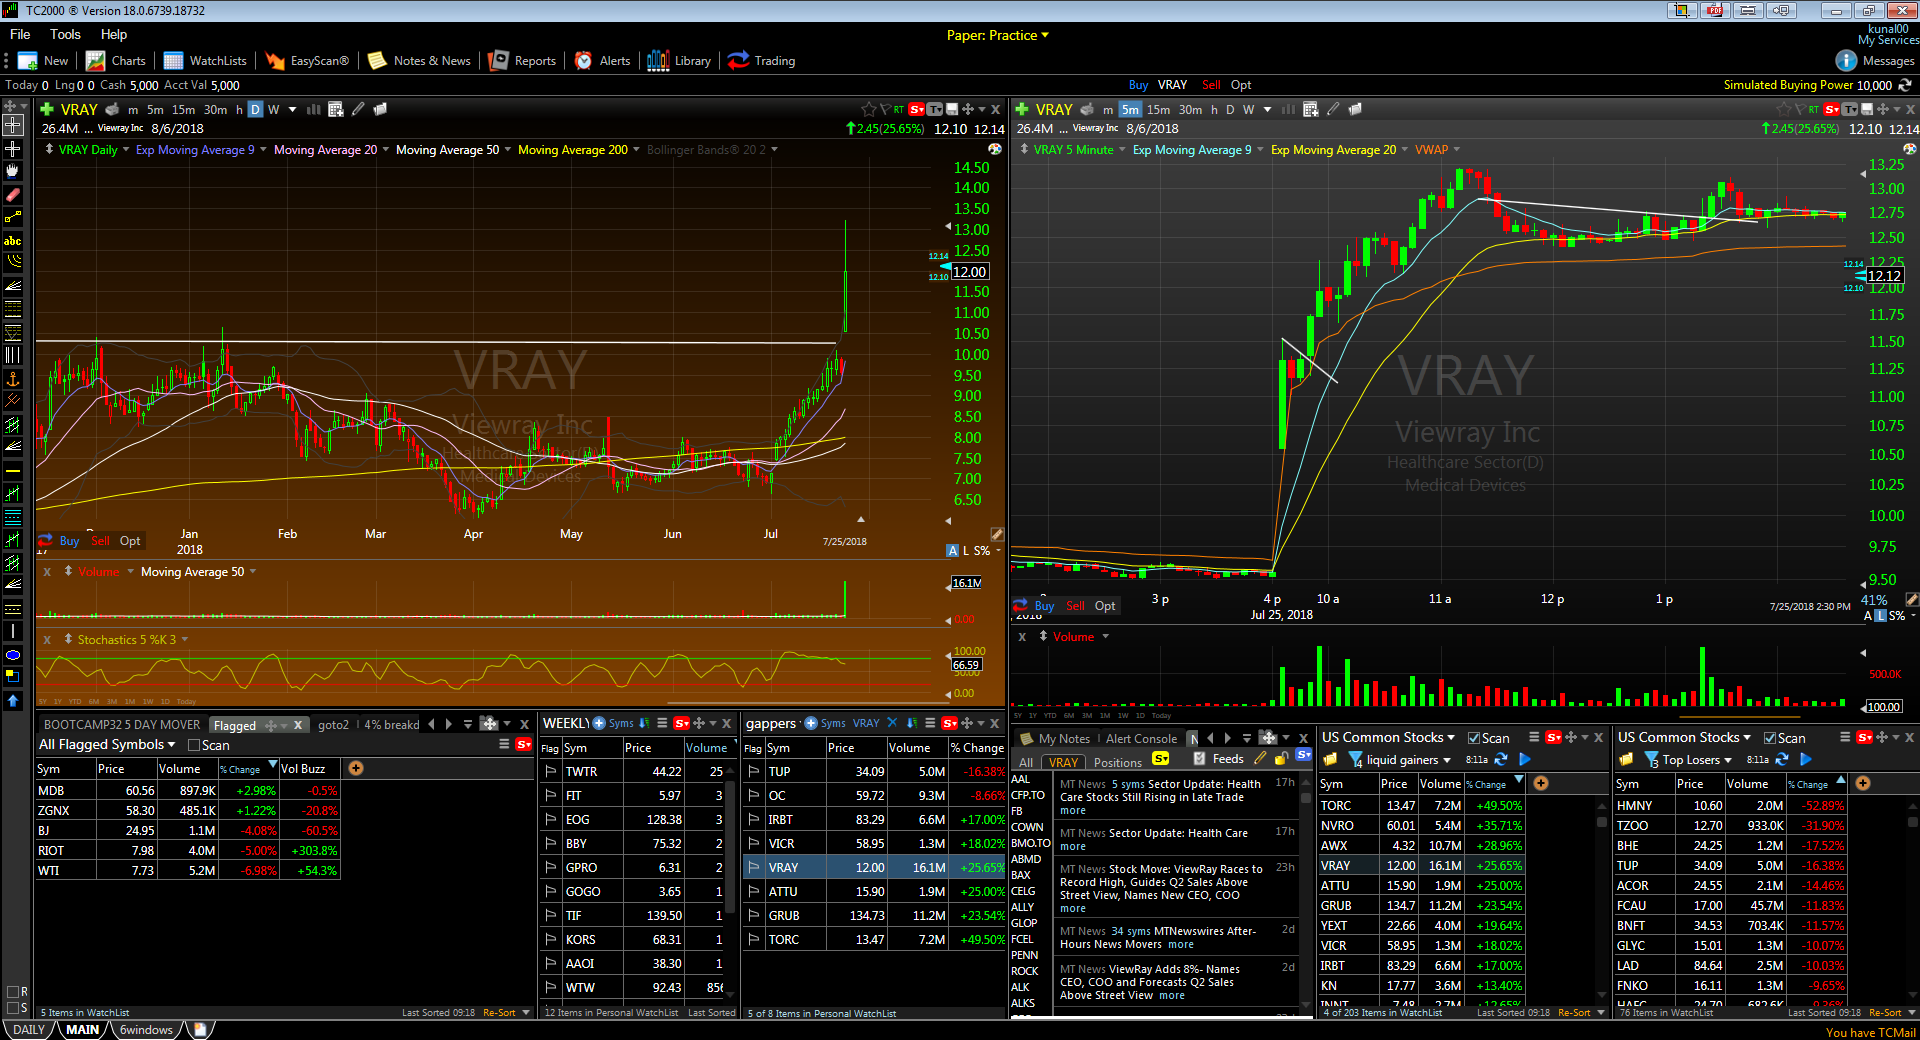Open Exp Moving Average 9 dropdown on daily chart
The width and height of the screenshot is (1920, 1040).
262,150
